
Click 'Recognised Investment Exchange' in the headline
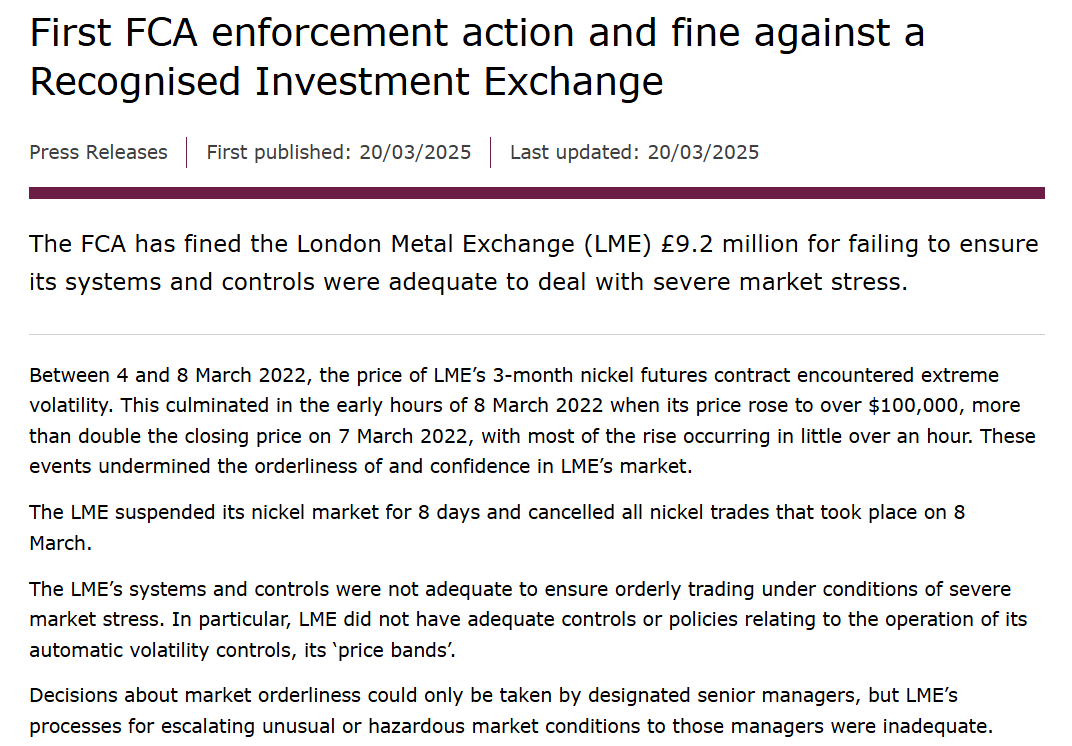pos(346,82)
